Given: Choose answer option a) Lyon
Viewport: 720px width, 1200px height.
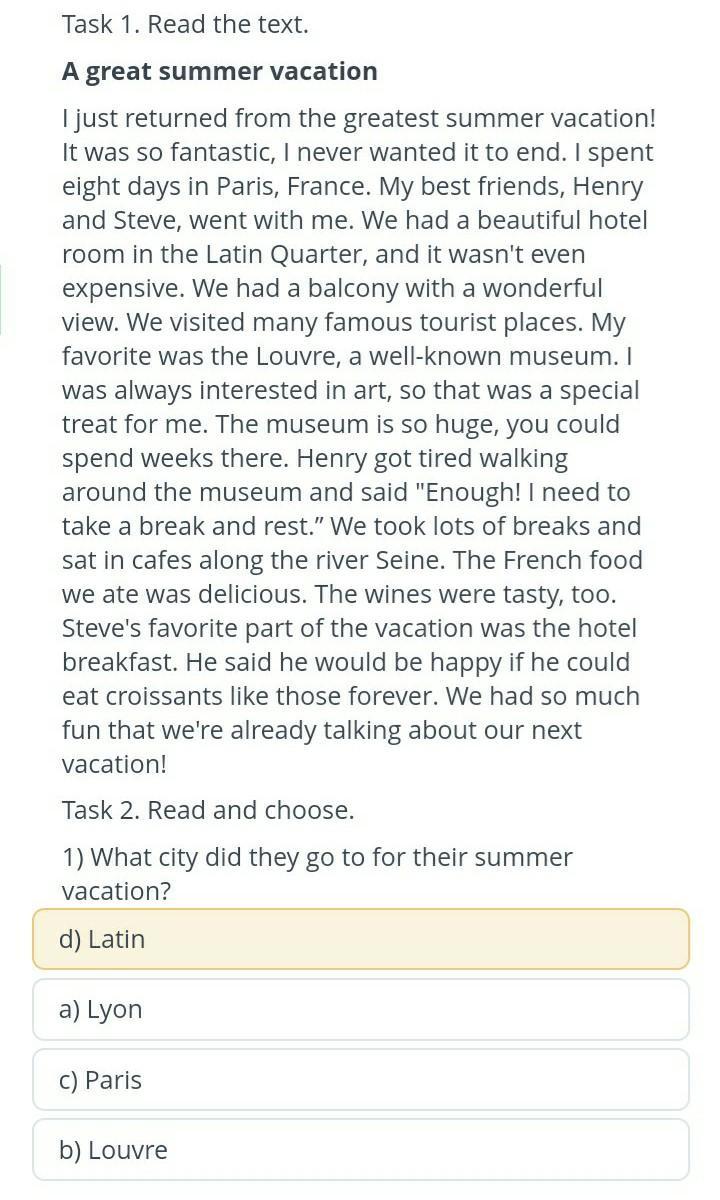Looking at the screenshot, I should click(x=360, y=1009).
